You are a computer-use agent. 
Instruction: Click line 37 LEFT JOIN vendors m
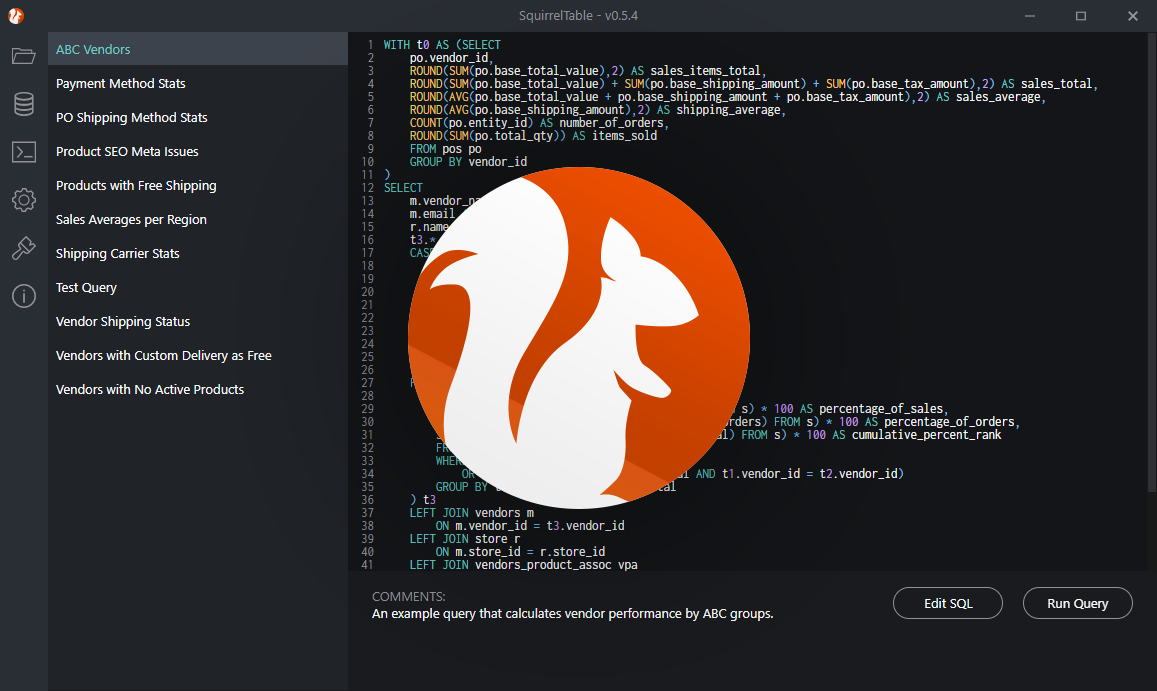(x=472, y=513)
